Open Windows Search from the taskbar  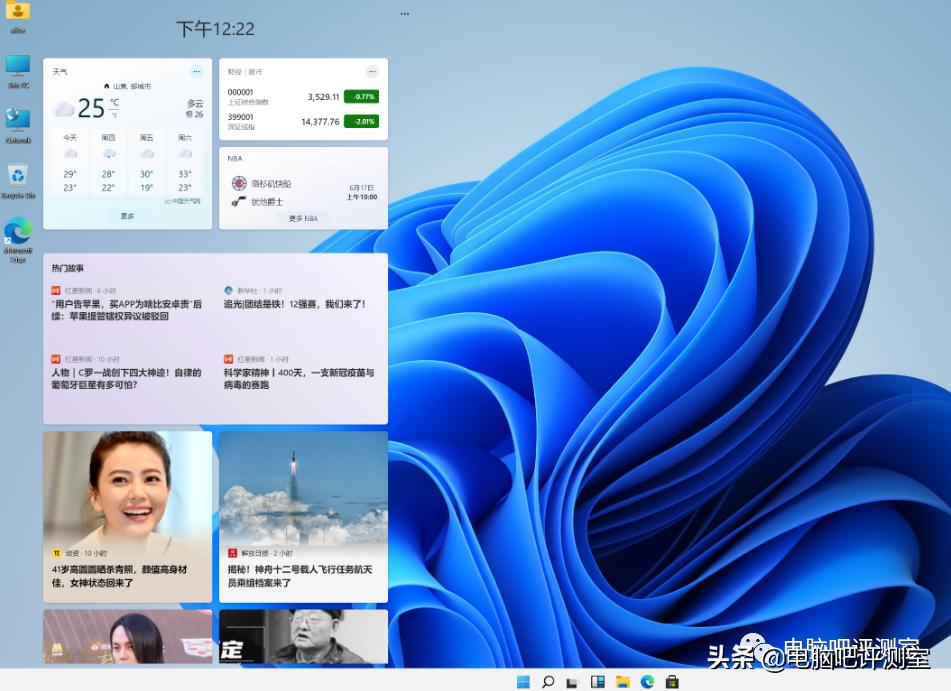(548, 680)
